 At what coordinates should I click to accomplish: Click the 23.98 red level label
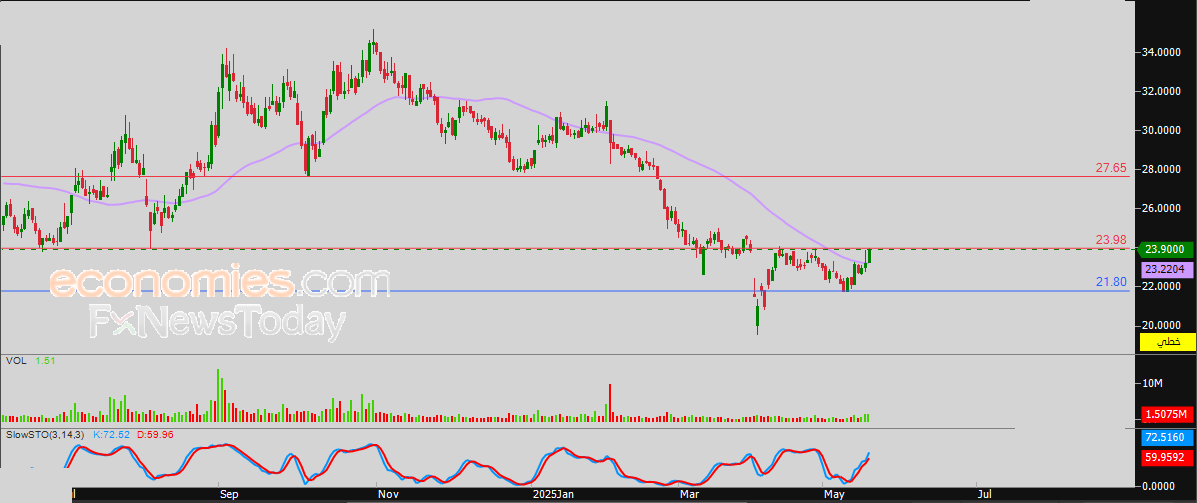tap(1111, 240)
